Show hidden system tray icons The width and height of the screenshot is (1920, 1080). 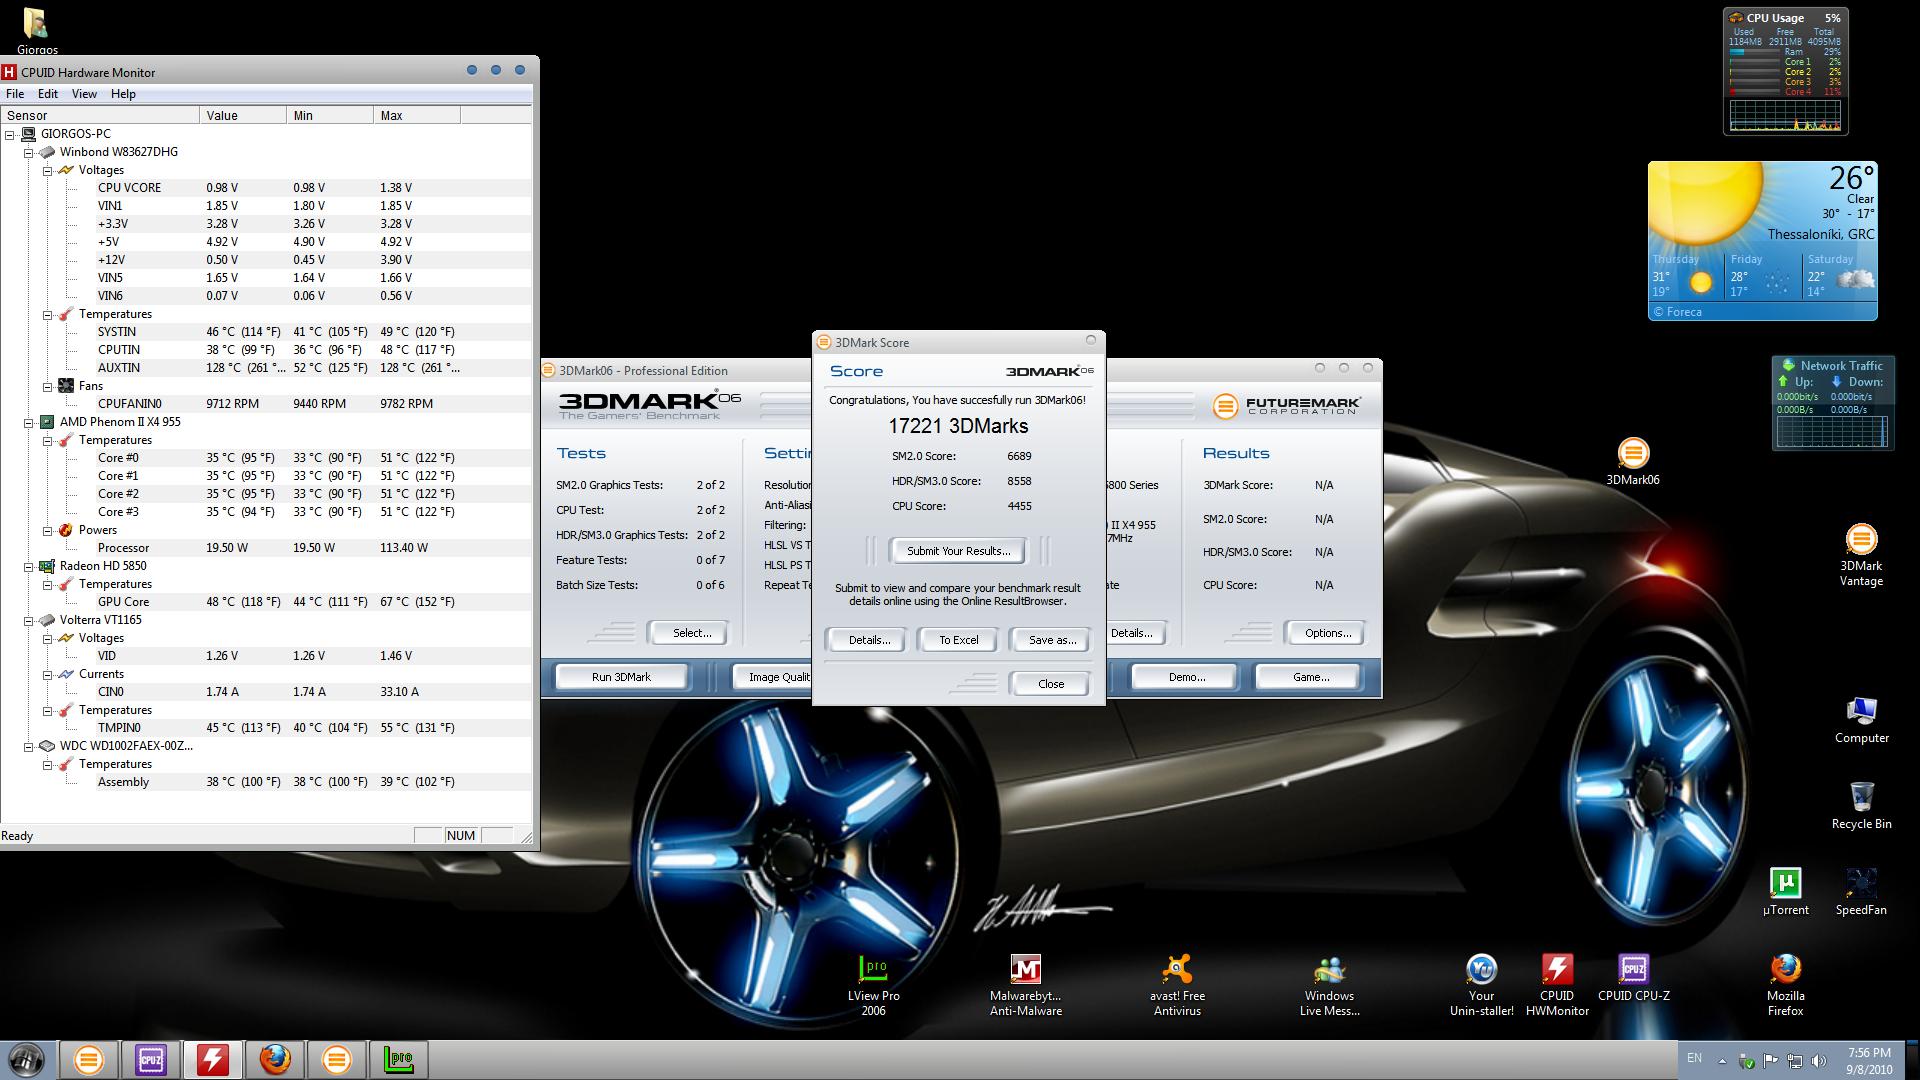click(x=1722, y=1061)
